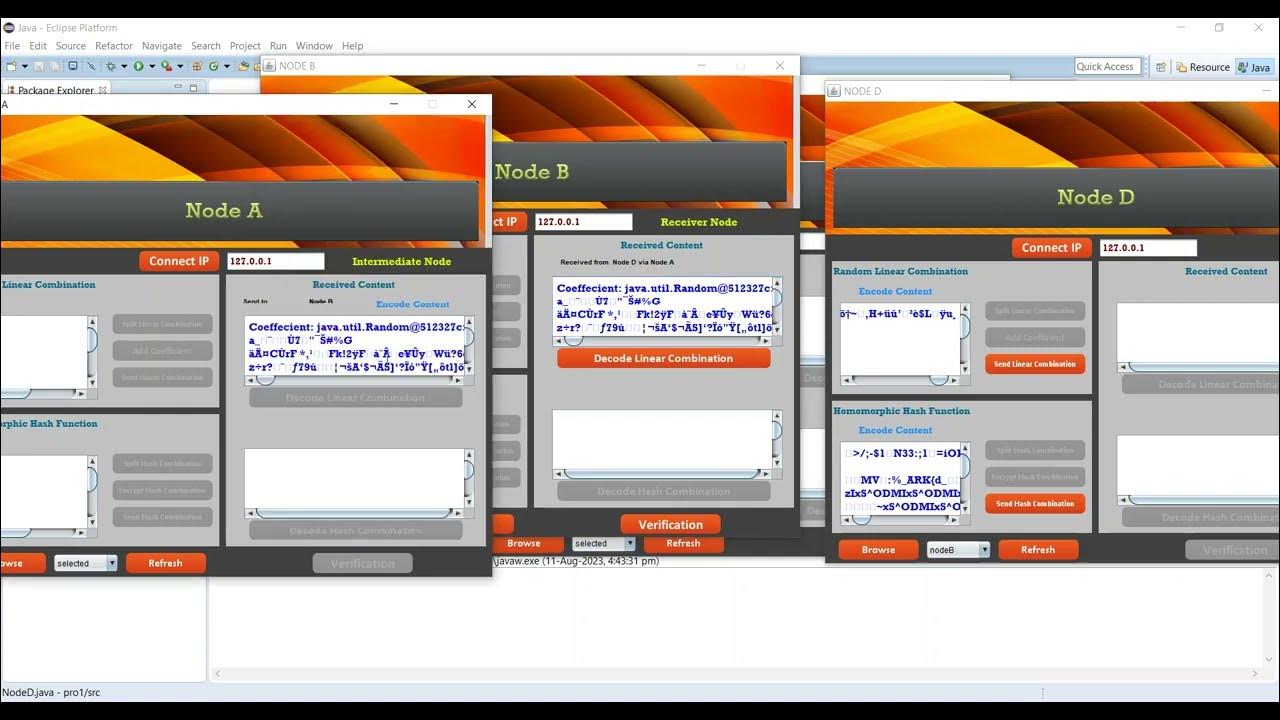
Task: Open the 'selected' dropdown in Node A
Action: point(86,563)
